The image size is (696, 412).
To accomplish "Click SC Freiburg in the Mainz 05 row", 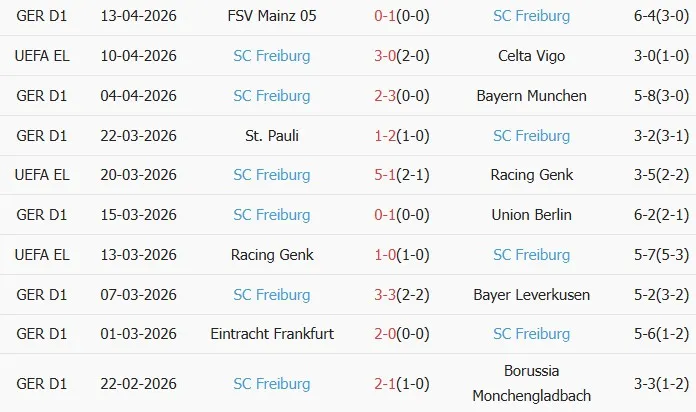I will pyautogui.click(x=531, y=16).
